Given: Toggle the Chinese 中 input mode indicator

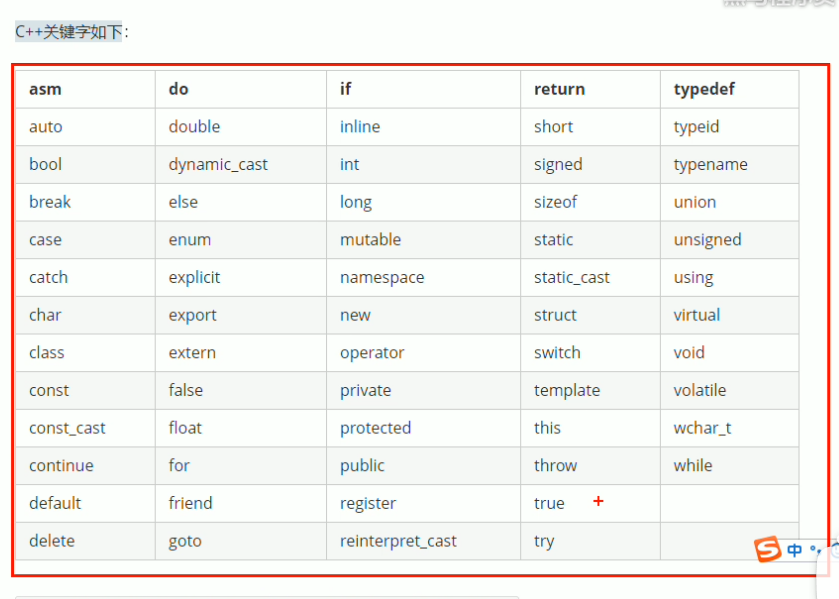Looking at the screenshot, I should pyautogui.click(x=795, y=550).
